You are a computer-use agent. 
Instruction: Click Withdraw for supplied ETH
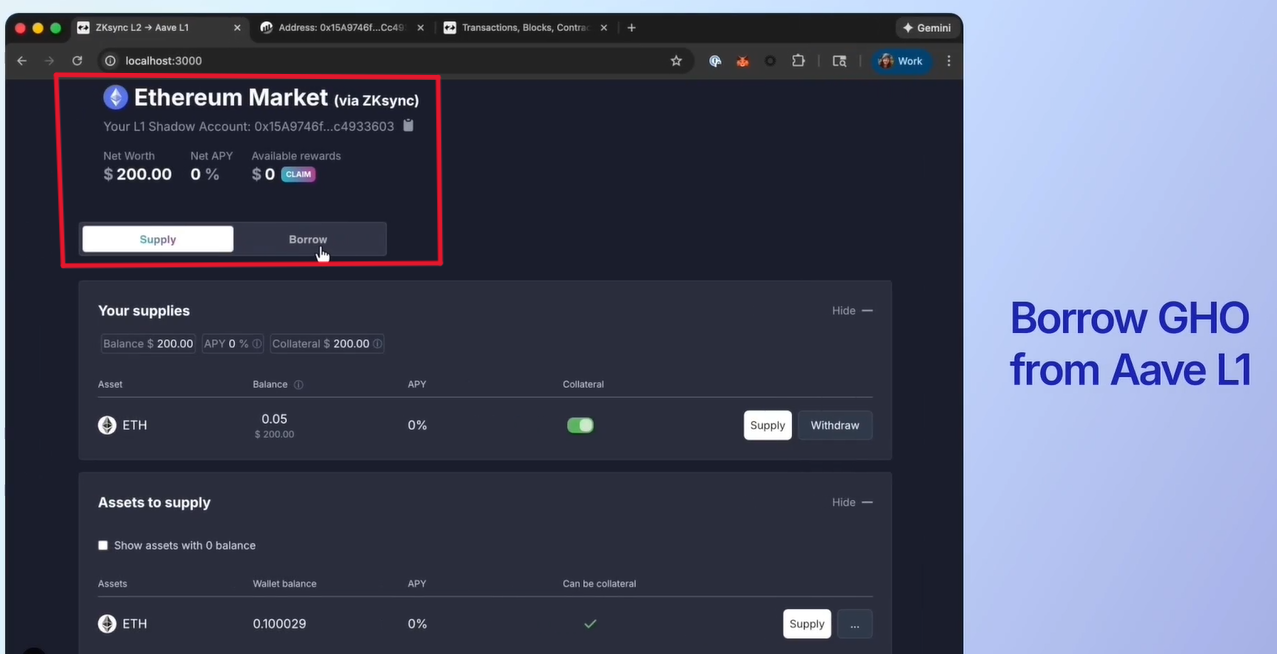click(x=834, y=426)
